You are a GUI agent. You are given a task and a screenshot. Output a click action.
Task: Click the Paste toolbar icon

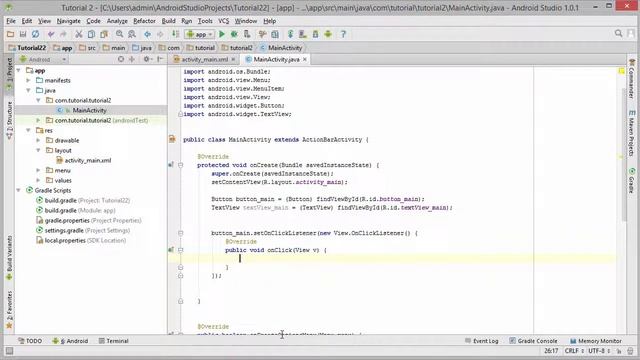click(104, 34)
